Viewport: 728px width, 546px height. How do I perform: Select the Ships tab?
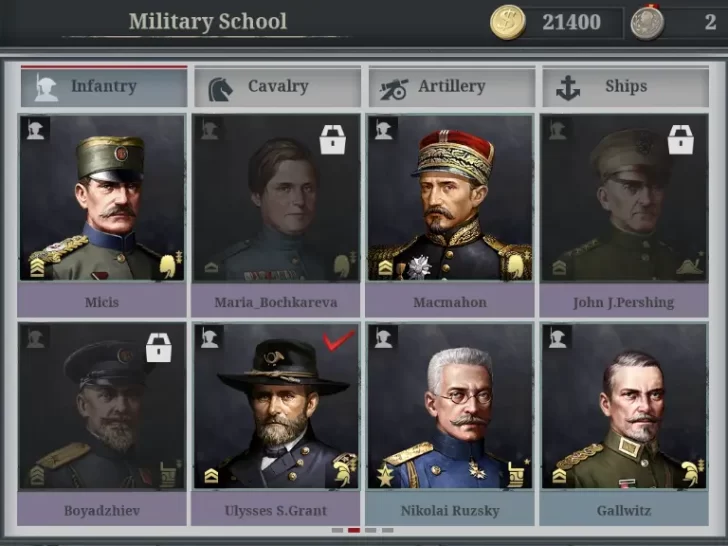(x=625, y=87)
